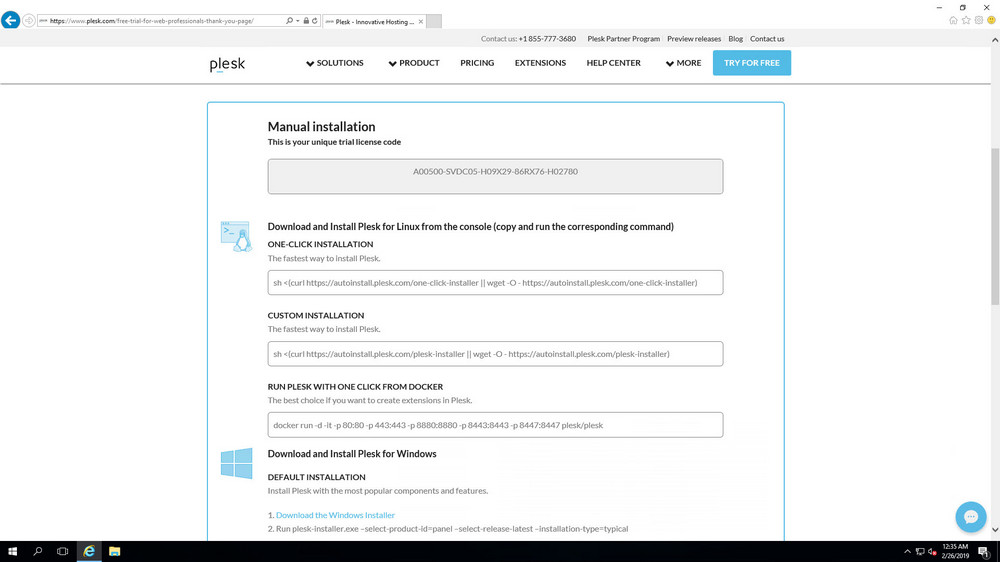Click the browser forward arrow button
Image resolution: width=1000 pixels, height=562 pixels.
(29, 21)
